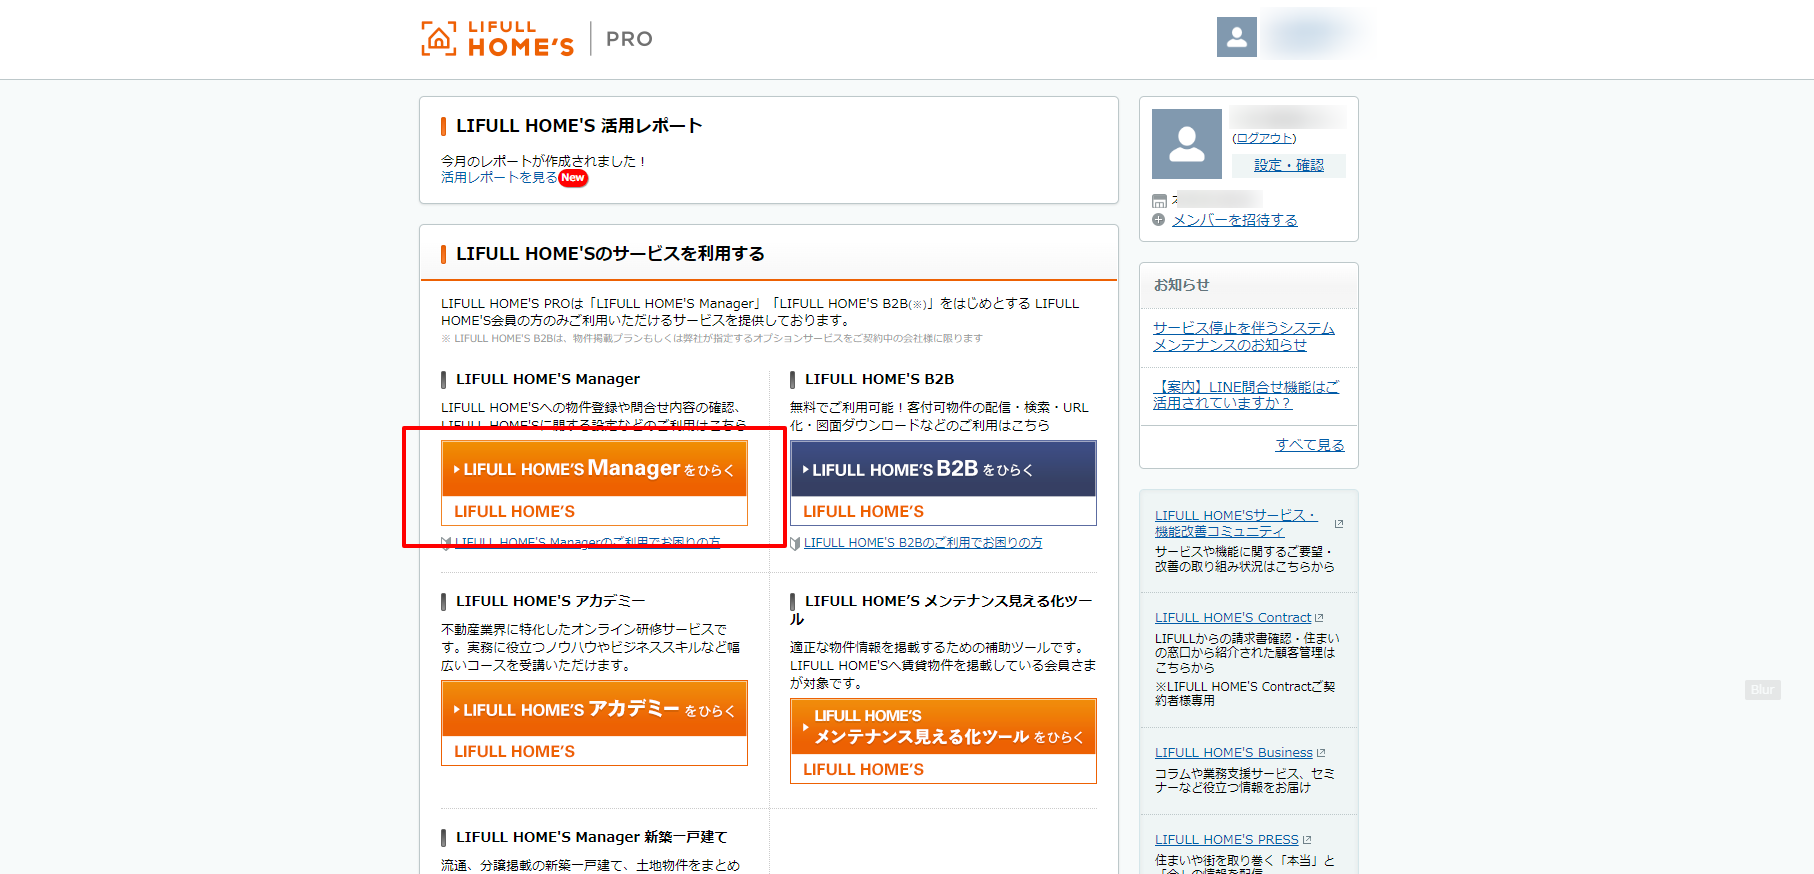Viewport: 1814px width, 874px height.
Task: Click the 今月のレポートが作成されました！ text
Action: click(545, 161)
